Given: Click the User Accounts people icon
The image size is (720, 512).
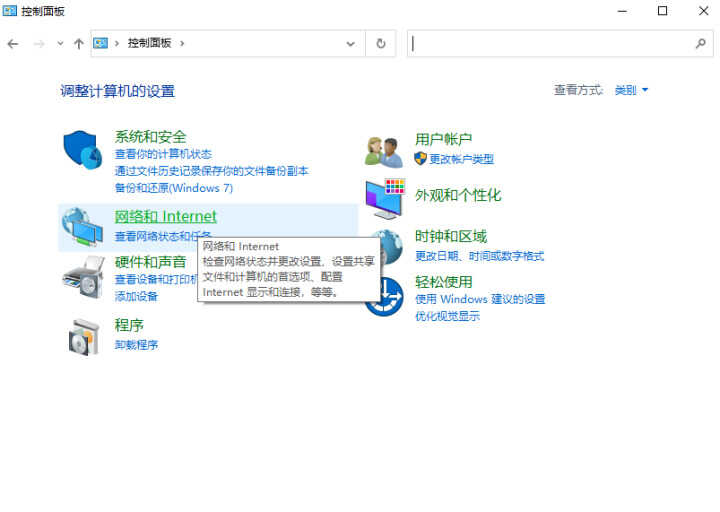Looking at the screenshot, I should (x=385, y=150).
